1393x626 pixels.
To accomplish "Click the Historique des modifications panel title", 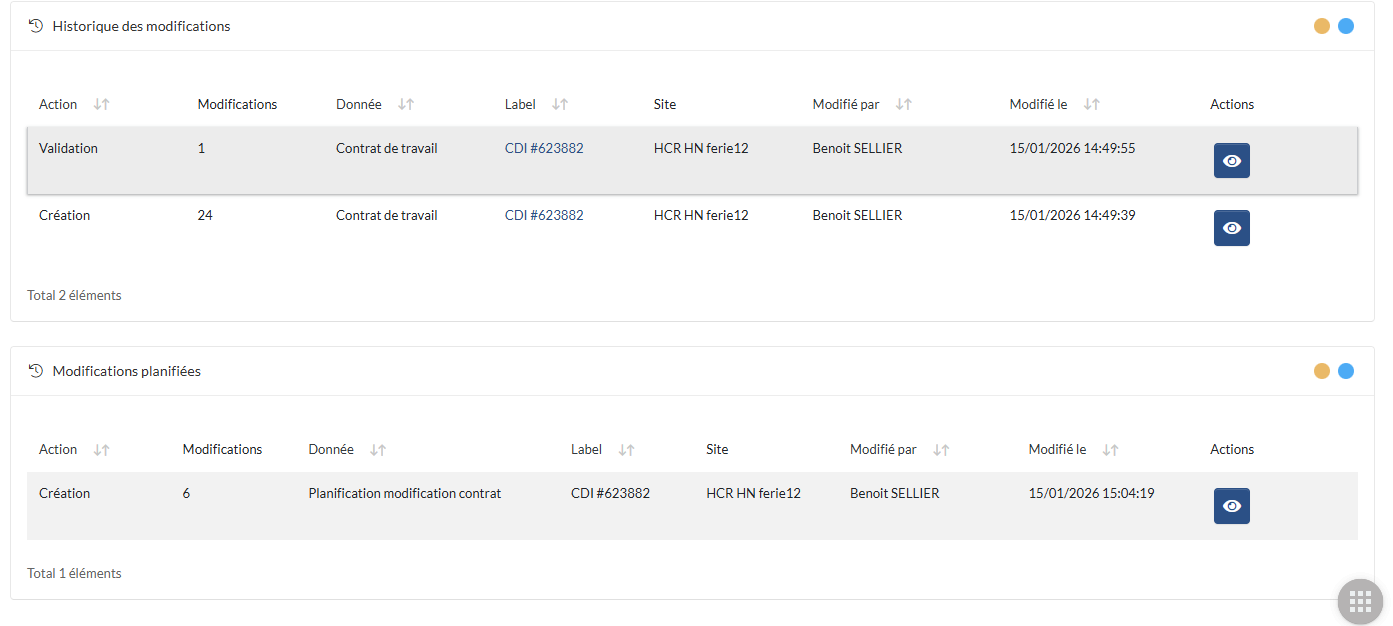I will [141, 26].
